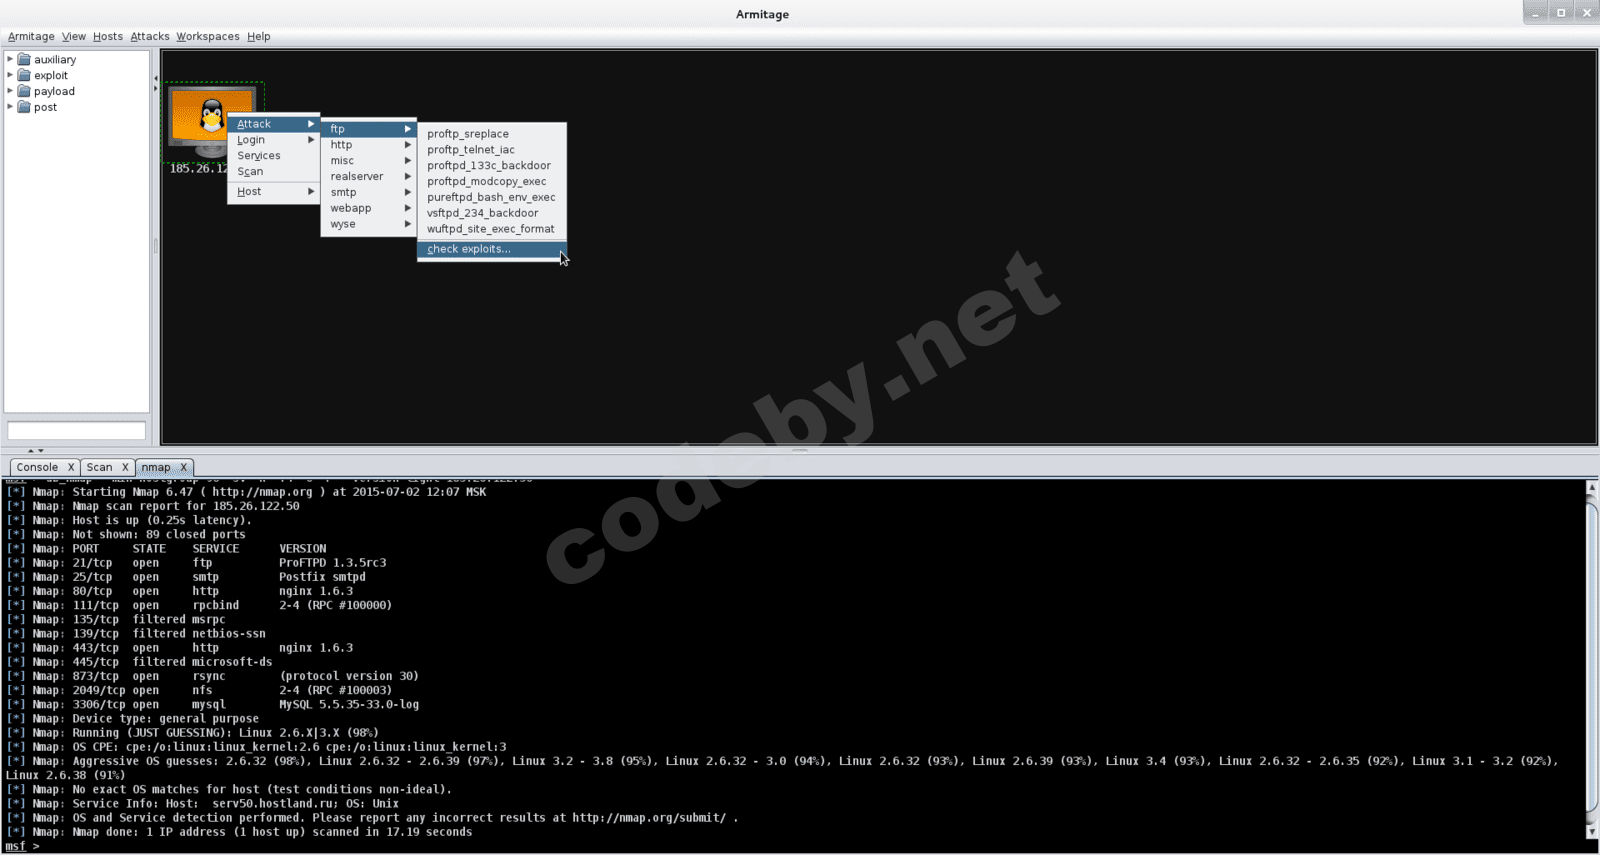Maximize the Armitage window
This screenshot has width=1600, height=855.
click(x=1561, y=13)
